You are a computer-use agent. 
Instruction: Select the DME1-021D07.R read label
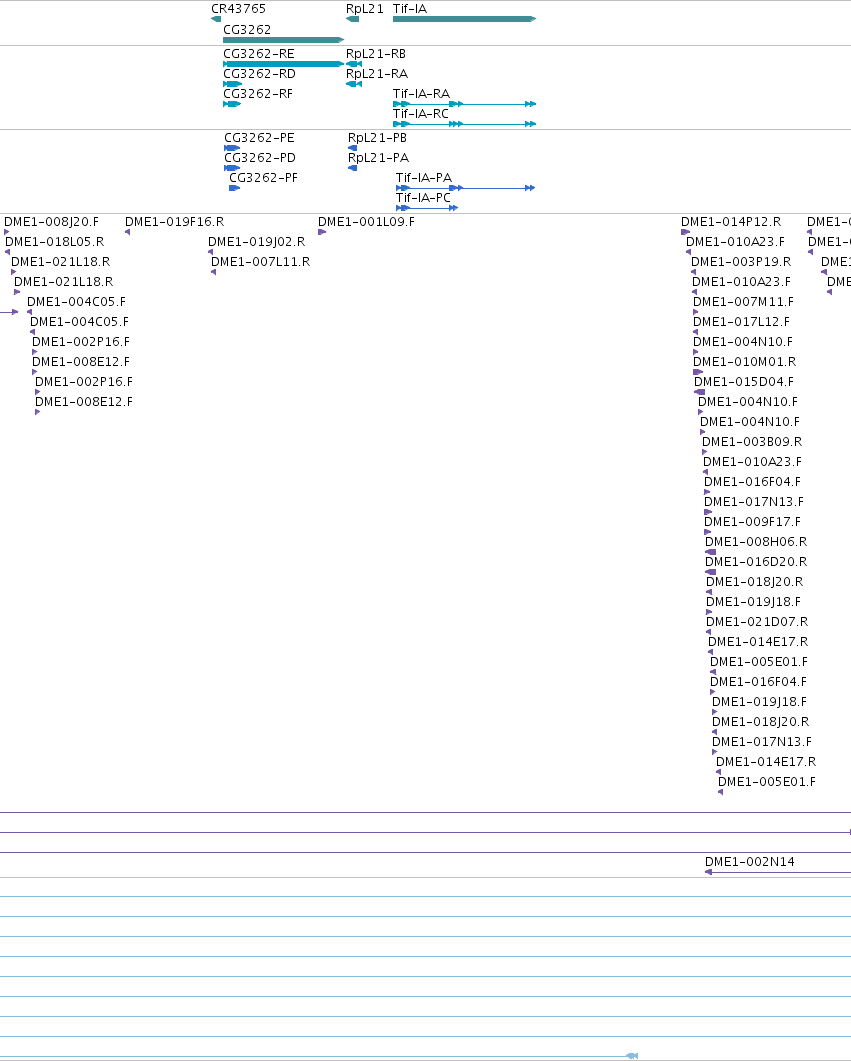(757, 621)
